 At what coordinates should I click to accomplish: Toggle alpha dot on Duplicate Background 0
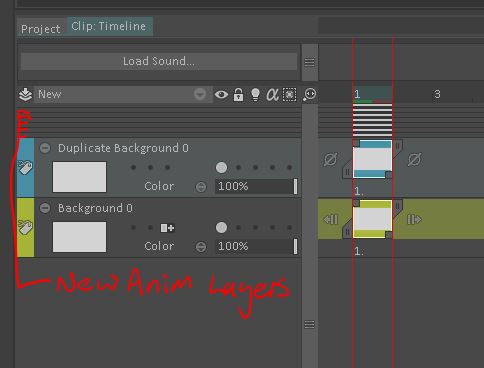[x=272, y=167]
